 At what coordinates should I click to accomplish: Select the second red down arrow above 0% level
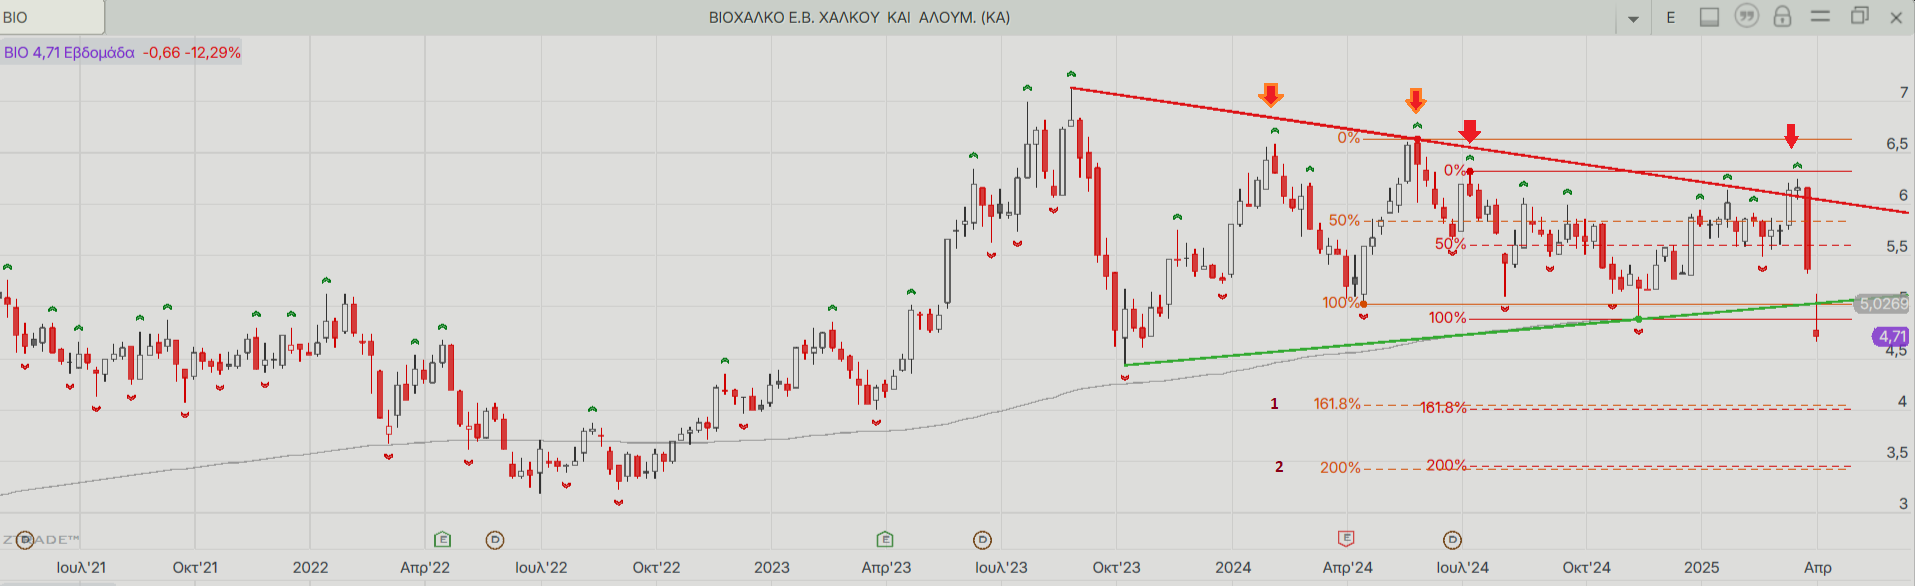(x=1415, y=100)
